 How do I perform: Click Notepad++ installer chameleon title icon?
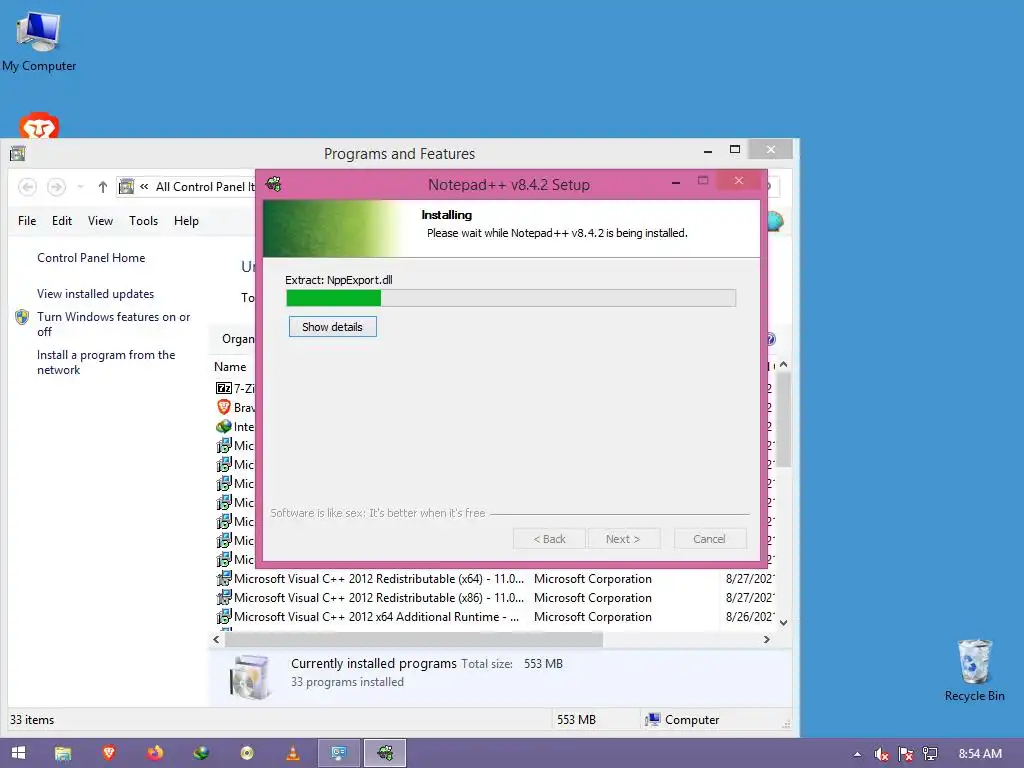[x=274, y=184]
